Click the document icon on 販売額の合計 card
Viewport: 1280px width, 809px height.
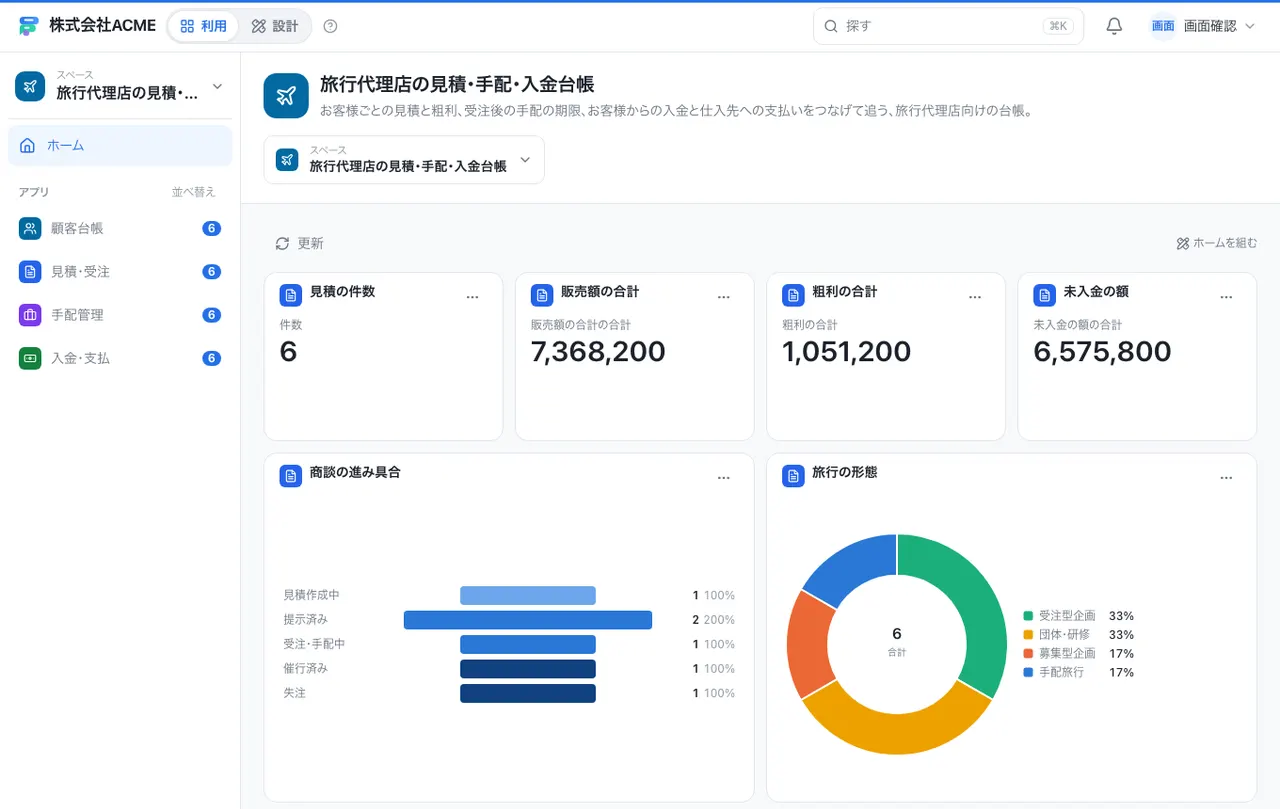click(x=542, y=295)
